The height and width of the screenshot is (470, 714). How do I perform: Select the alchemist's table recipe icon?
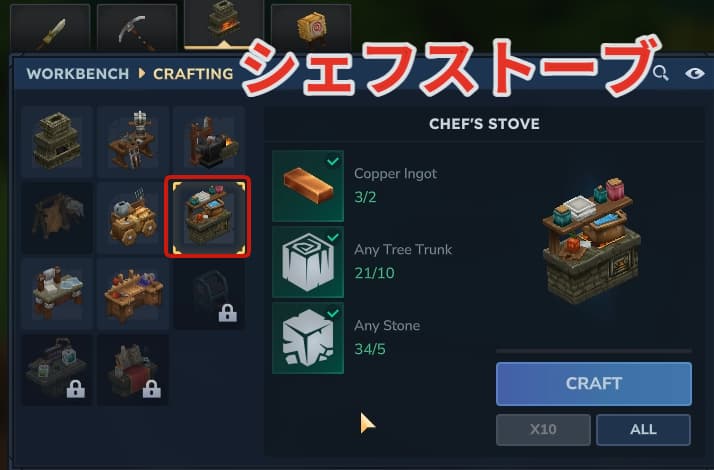point(133,294)
